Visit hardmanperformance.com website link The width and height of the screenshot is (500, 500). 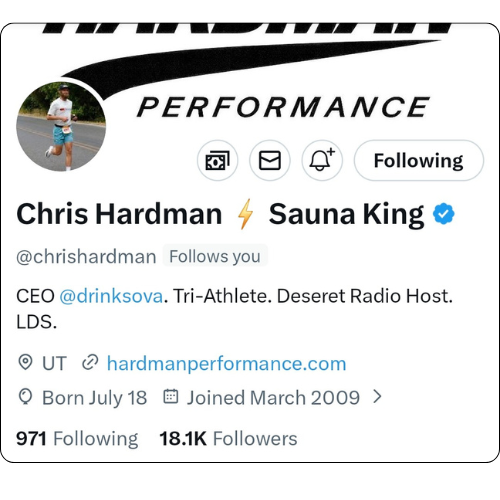[x=227, y=363]
